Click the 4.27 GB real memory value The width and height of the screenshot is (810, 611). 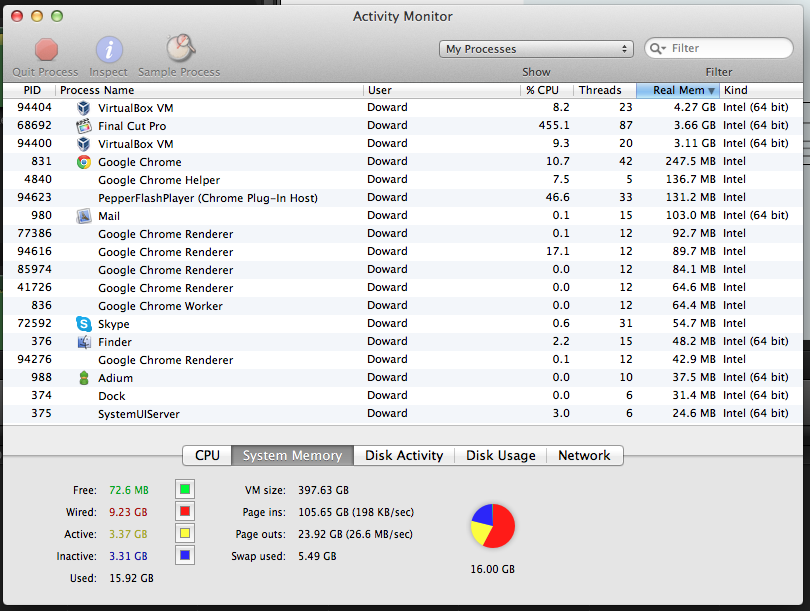coord(694,107)
